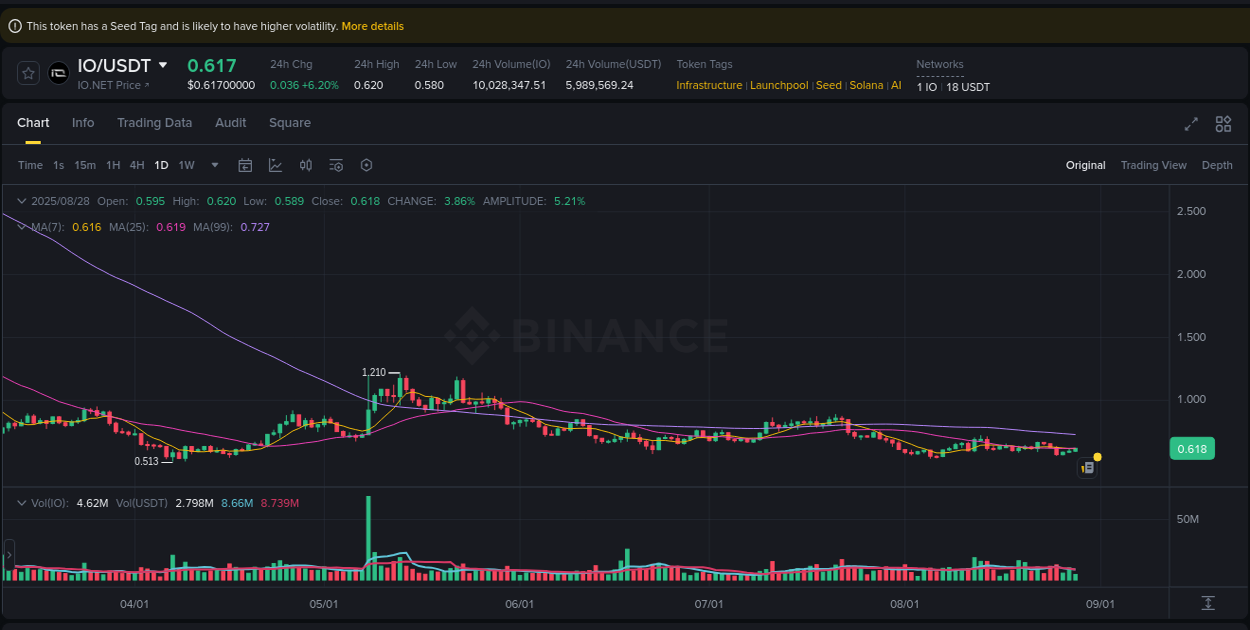The height and width of the screenshot is (630, 1250).
Task: Open the candlestick style icon
Action: (x=306, y=165)
